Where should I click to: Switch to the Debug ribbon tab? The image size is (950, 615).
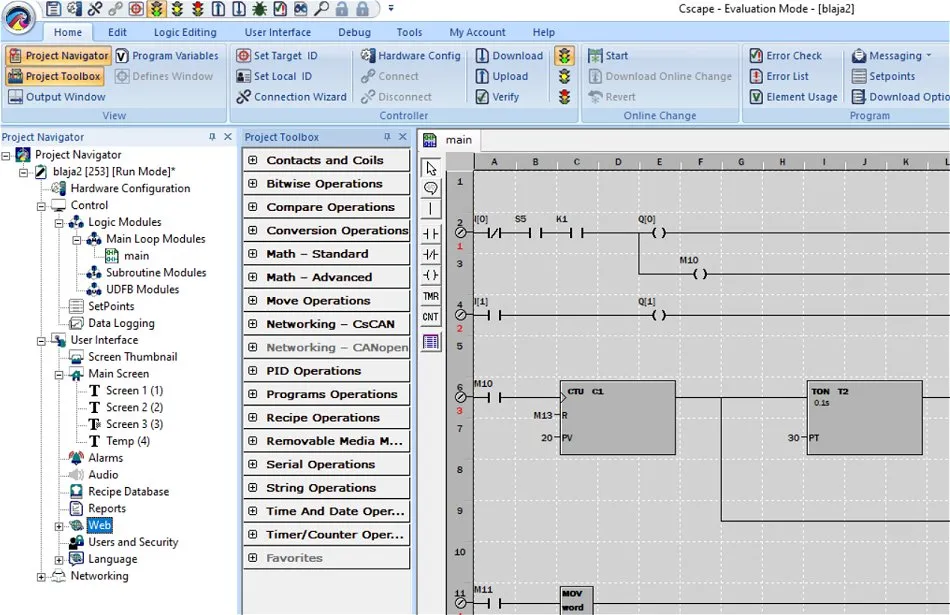pos(354,32)
